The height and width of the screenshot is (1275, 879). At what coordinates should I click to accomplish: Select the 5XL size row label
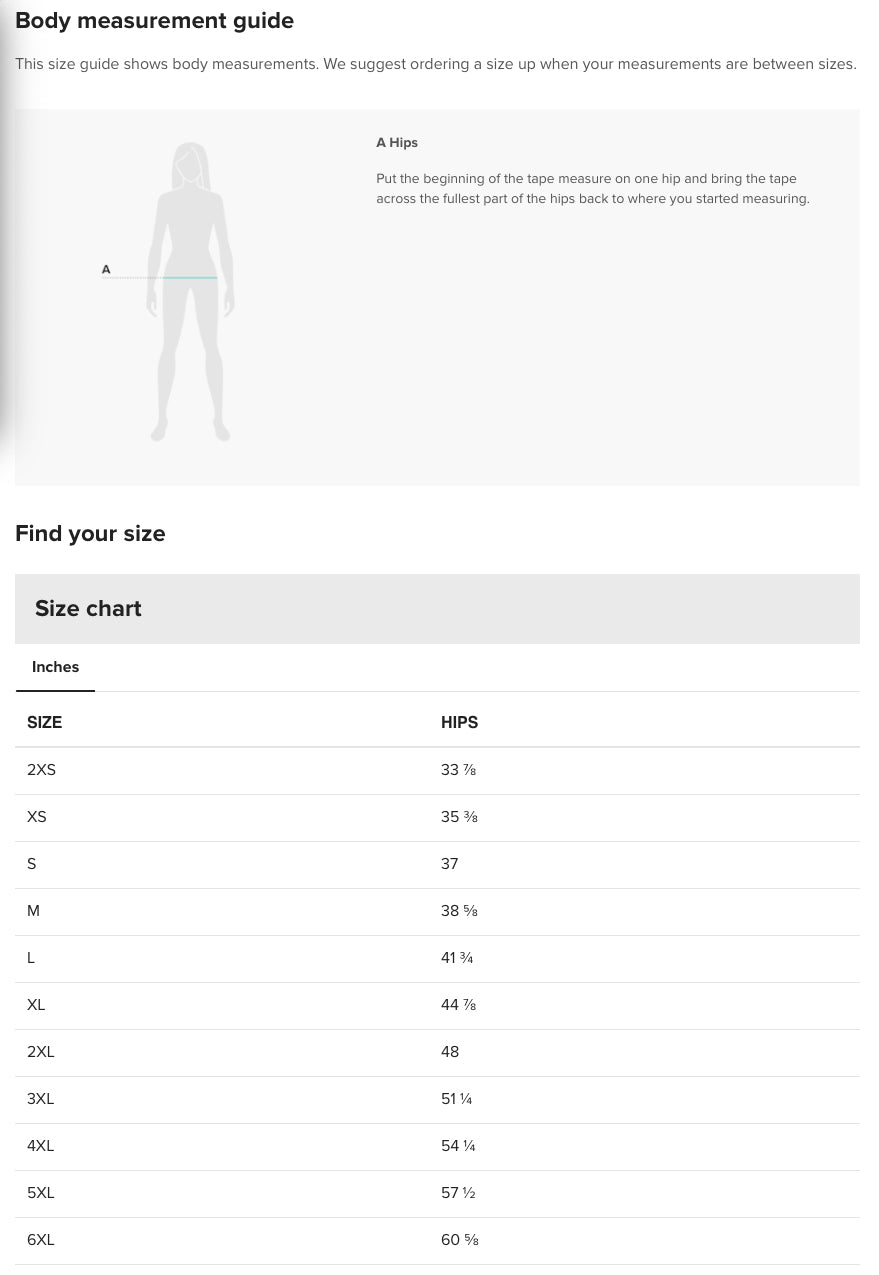[x=41, y=1193]
